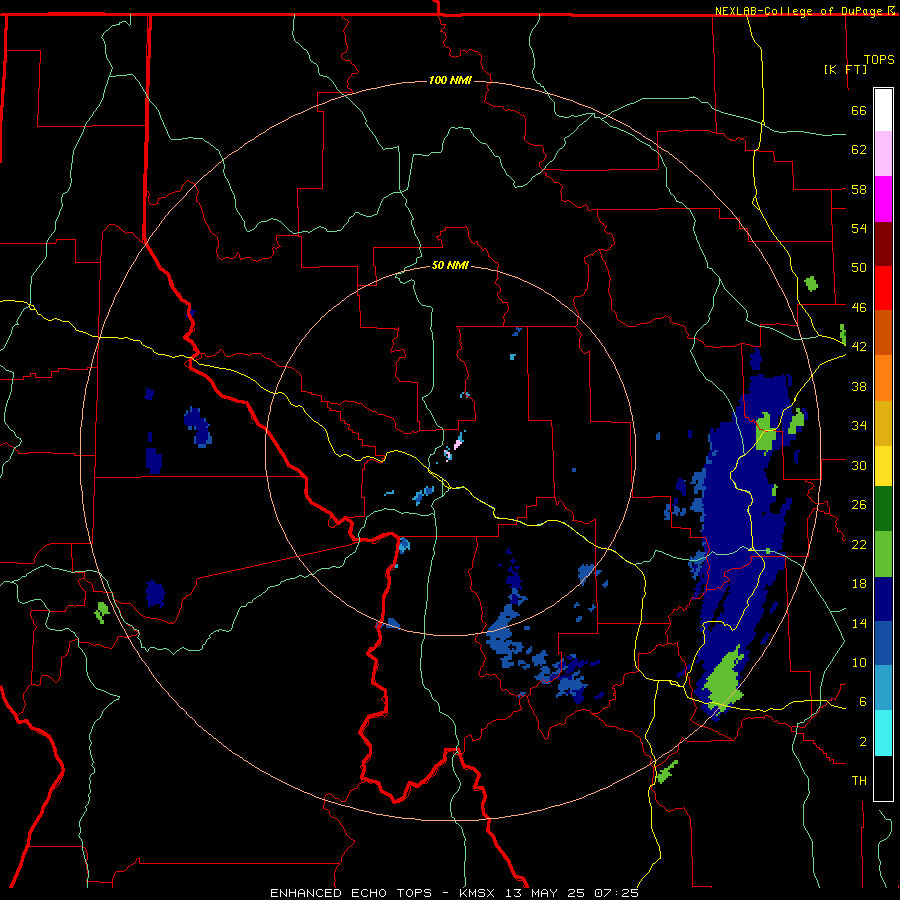Click the gold 34 K FT swatch

[883, 423]
